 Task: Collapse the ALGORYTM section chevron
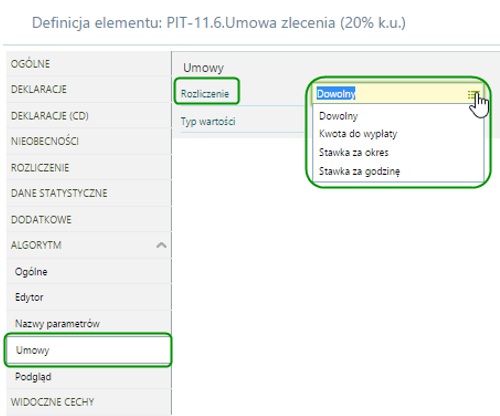click(161, 245)
